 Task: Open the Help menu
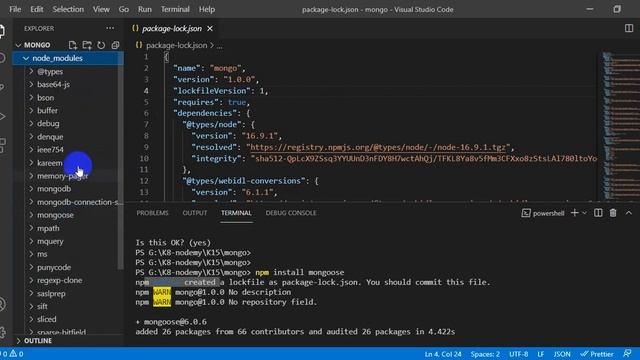(207, 9)
